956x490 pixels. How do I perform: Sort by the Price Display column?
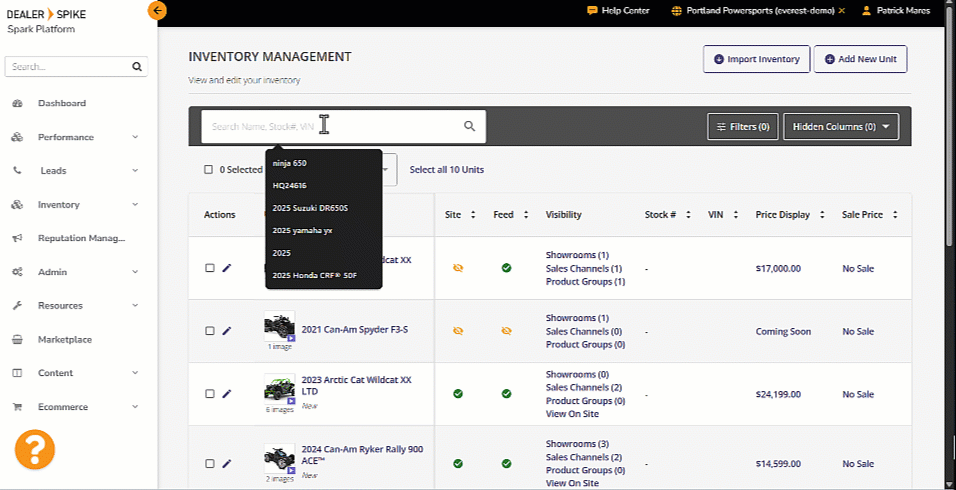(823, 215)
